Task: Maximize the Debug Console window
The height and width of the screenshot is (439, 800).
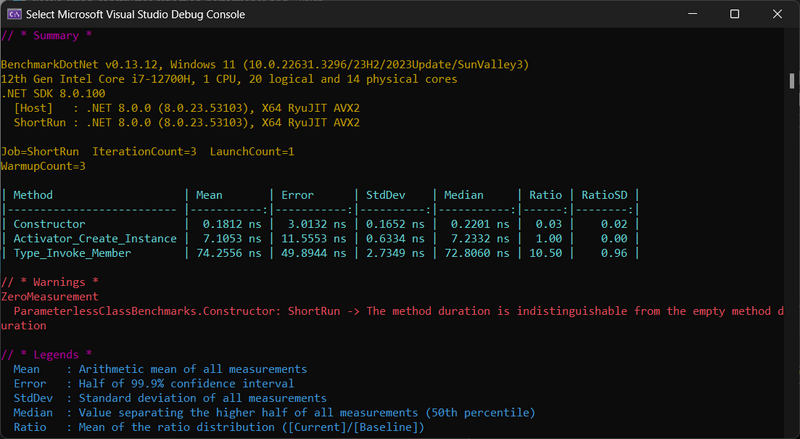Action: click(735, 14)
